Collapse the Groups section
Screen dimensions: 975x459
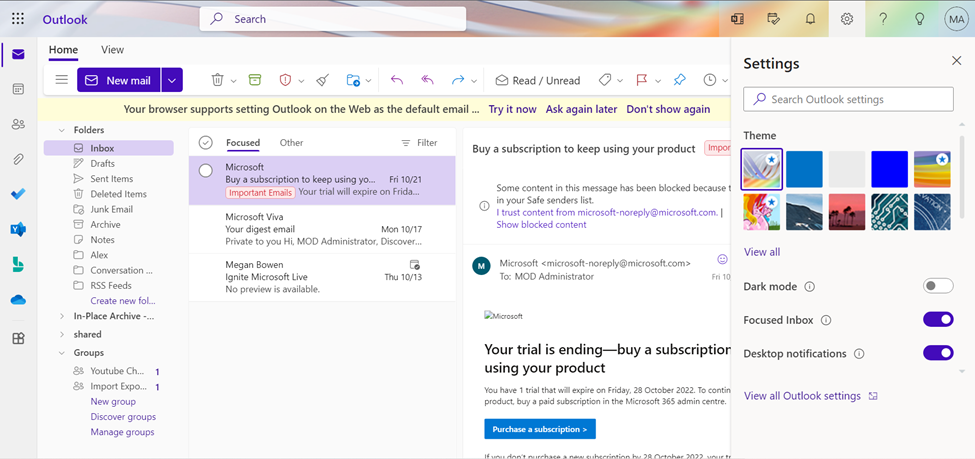pyautogui.click(x=62, y=353)
